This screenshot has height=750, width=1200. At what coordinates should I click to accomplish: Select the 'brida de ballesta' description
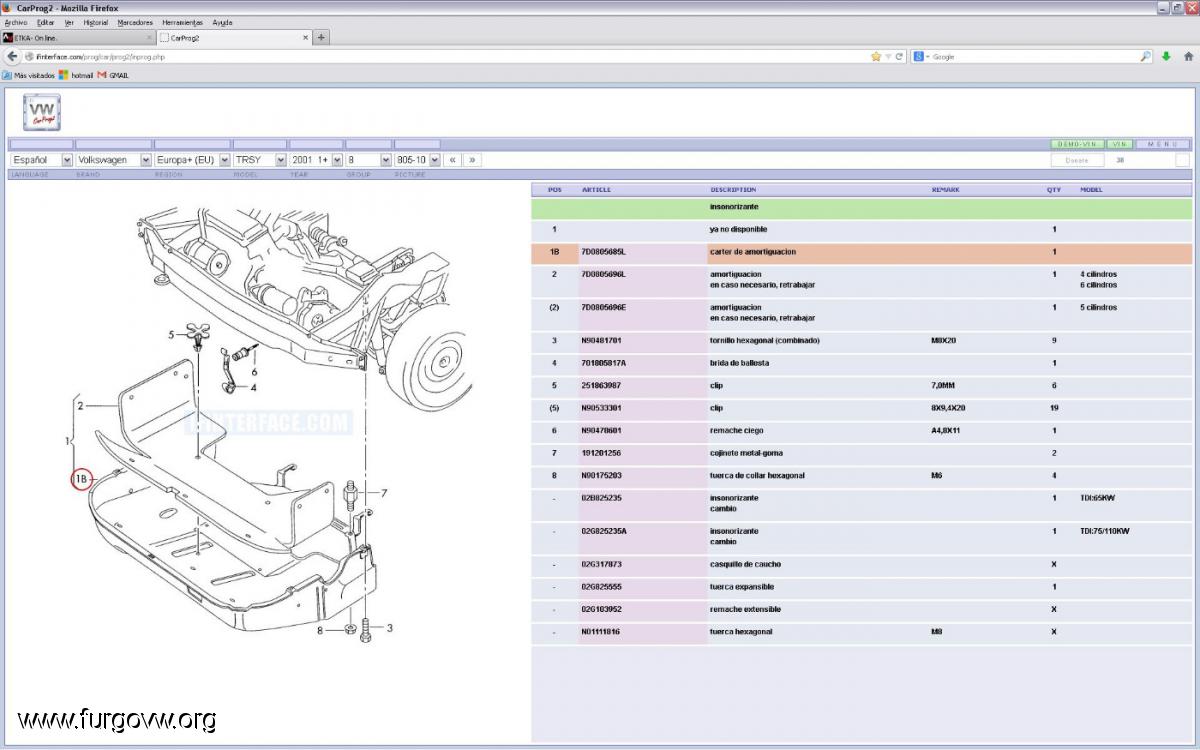740,363
